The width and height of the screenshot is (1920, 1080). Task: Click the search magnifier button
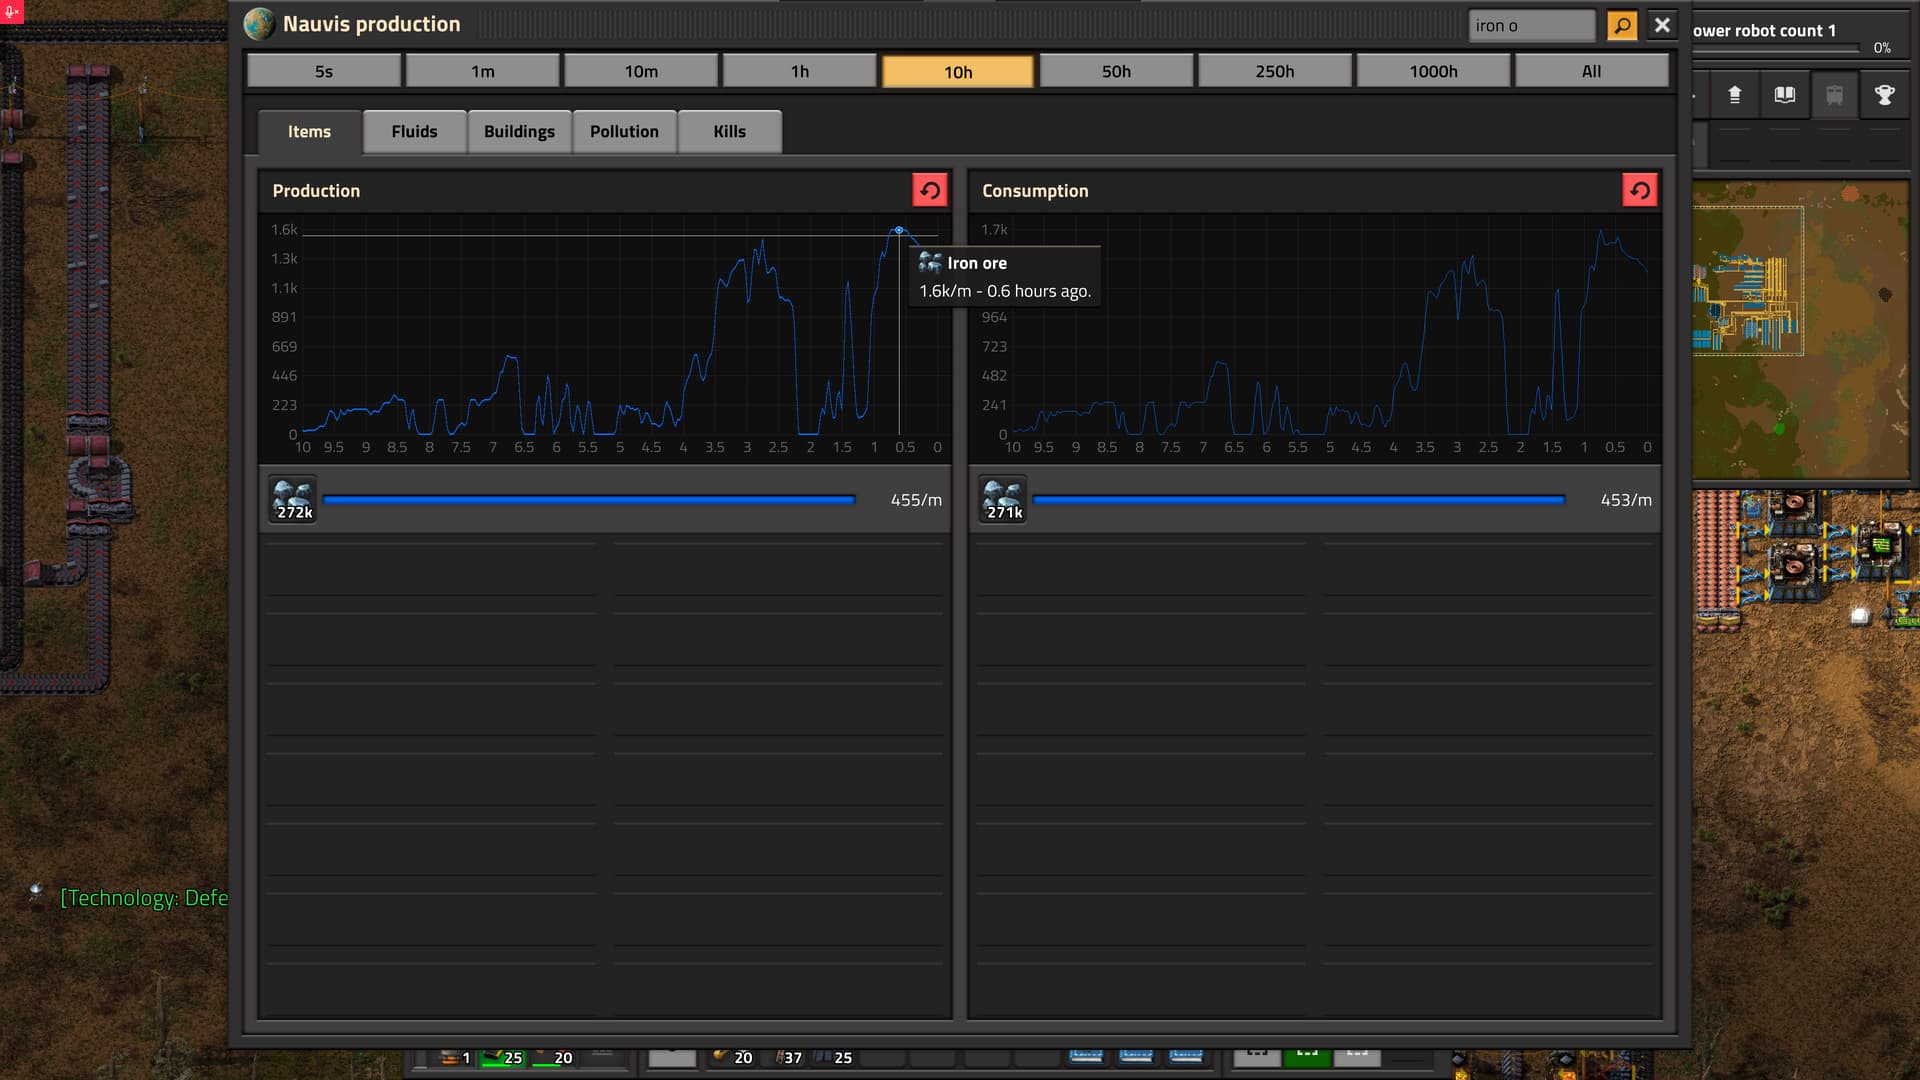tap(1621, 25)
